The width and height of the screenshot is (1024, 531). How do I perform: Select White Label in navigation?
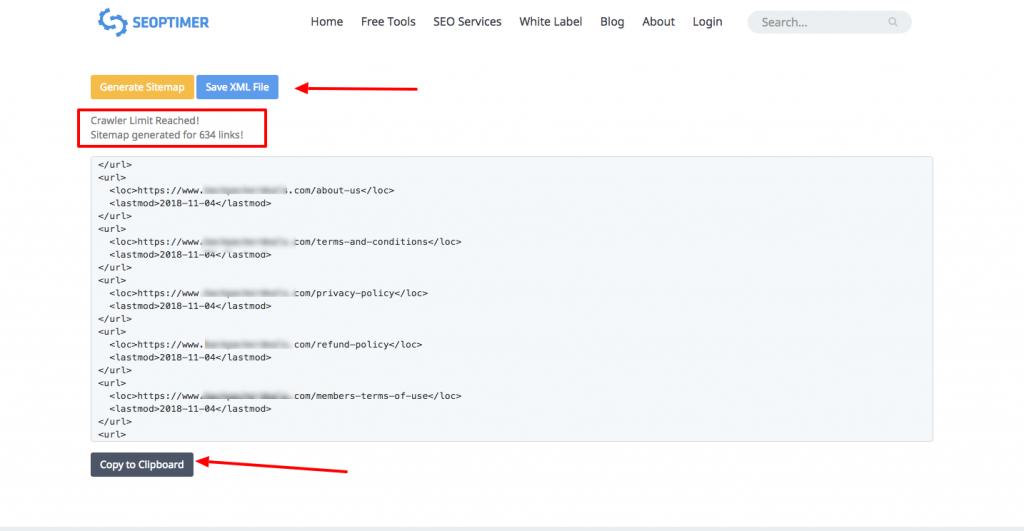(550, 22)
